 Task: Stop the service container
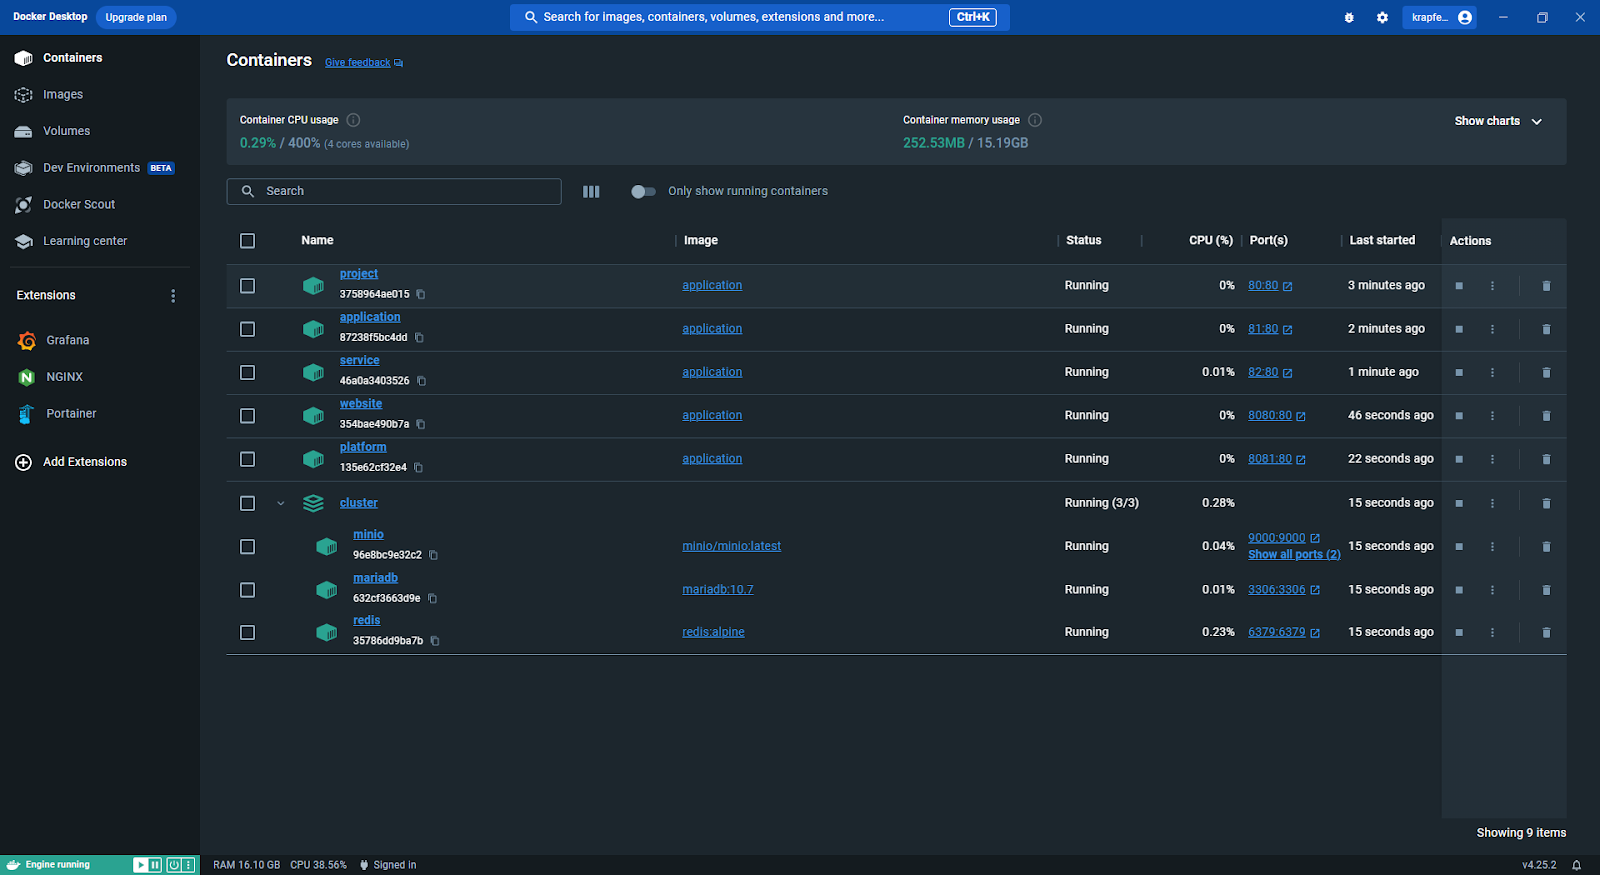[x=1459, y=373]
